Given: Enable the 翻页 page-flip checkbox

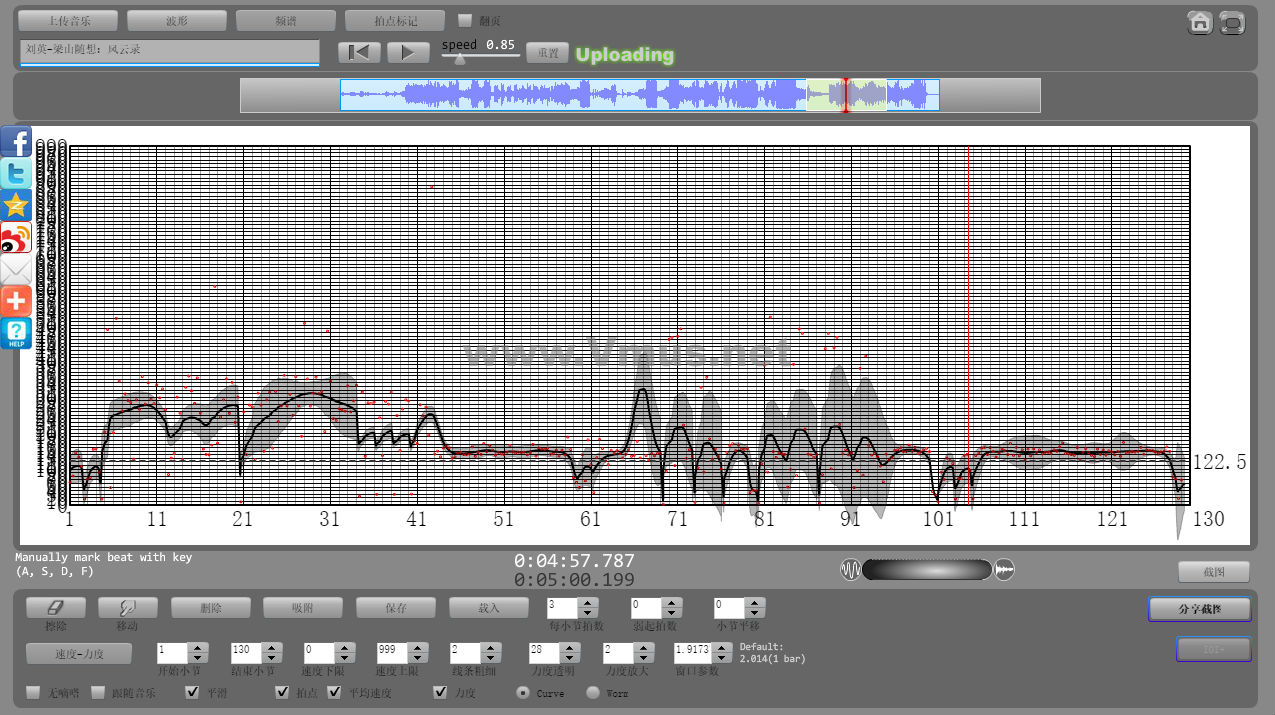Looking at the screenshot, I should [465, 20].
